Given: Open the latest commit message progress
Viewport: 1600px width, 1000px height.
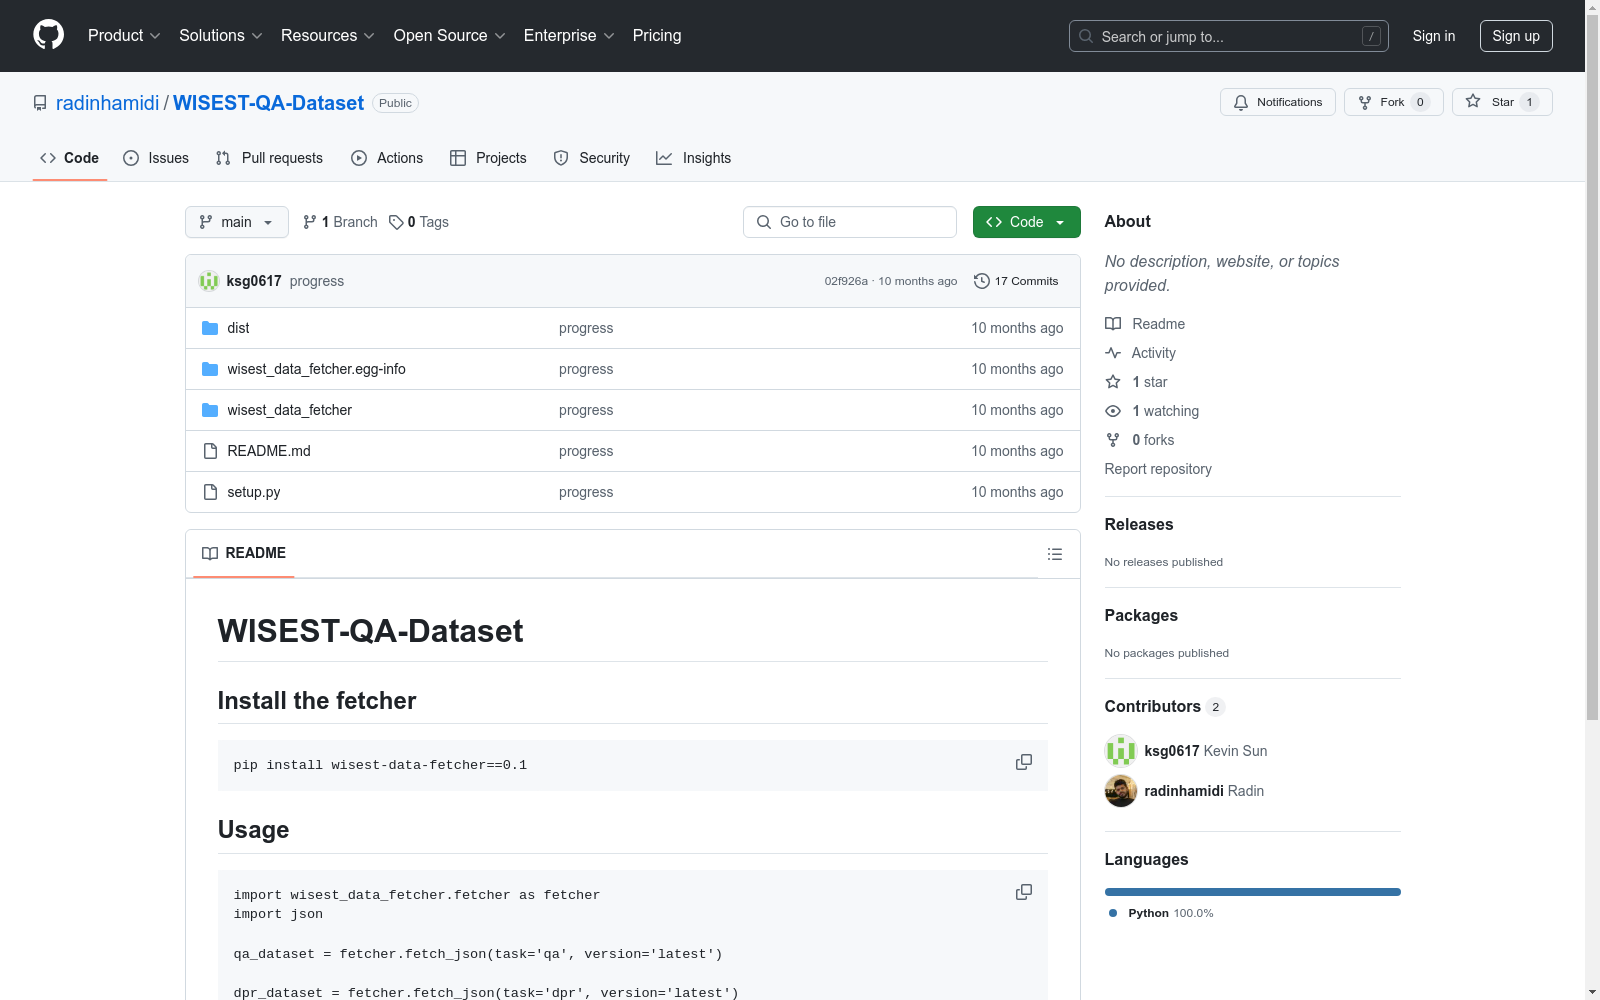Looking at the screenshot, I should point(317,281).
